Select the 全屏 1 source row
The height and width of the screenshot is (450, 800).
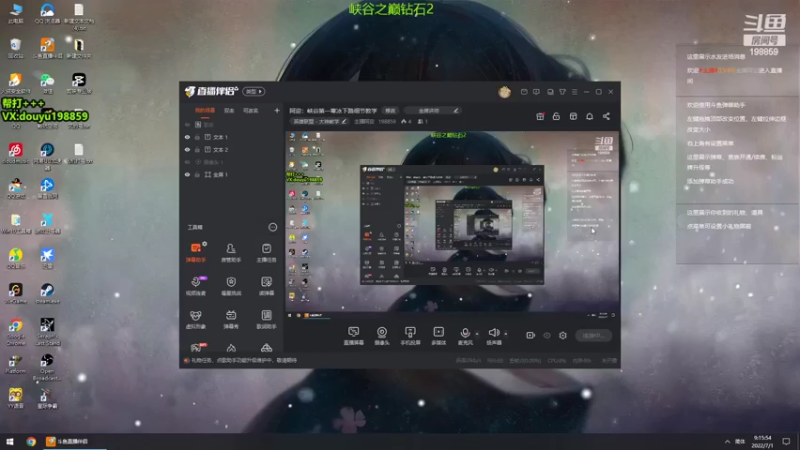click(x=232, y=174)
